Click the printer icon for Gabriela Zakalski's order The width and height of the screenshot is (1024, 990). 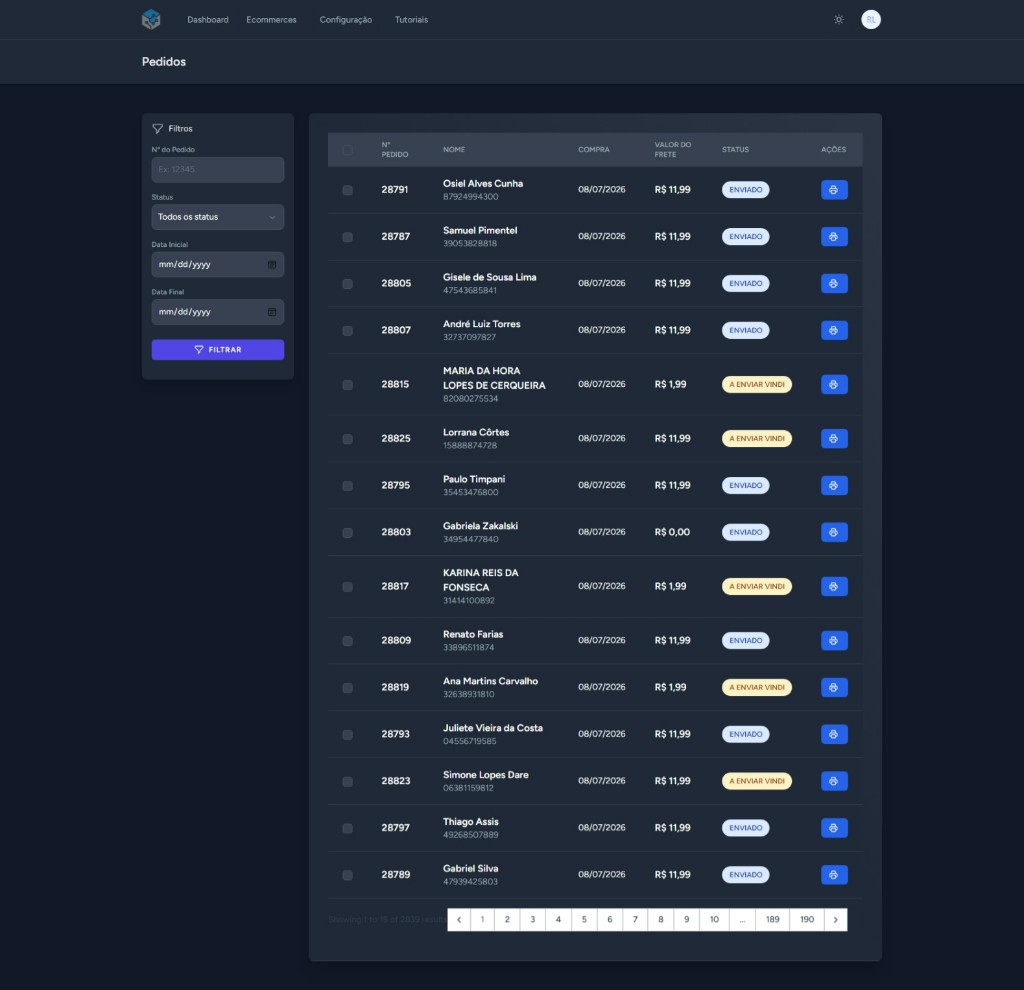834,532
